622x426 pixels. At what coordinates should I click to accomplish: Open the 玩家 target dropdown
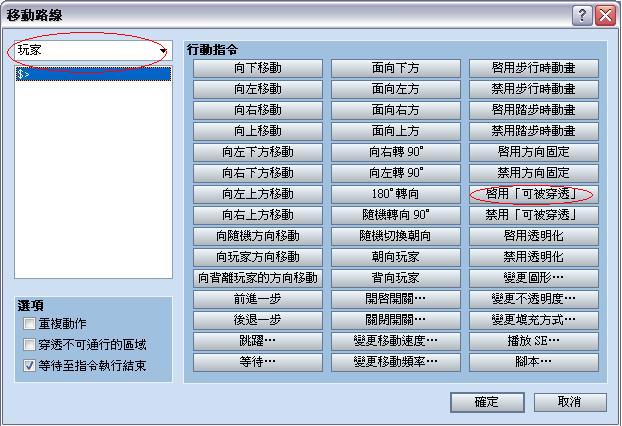coord(93,50)
